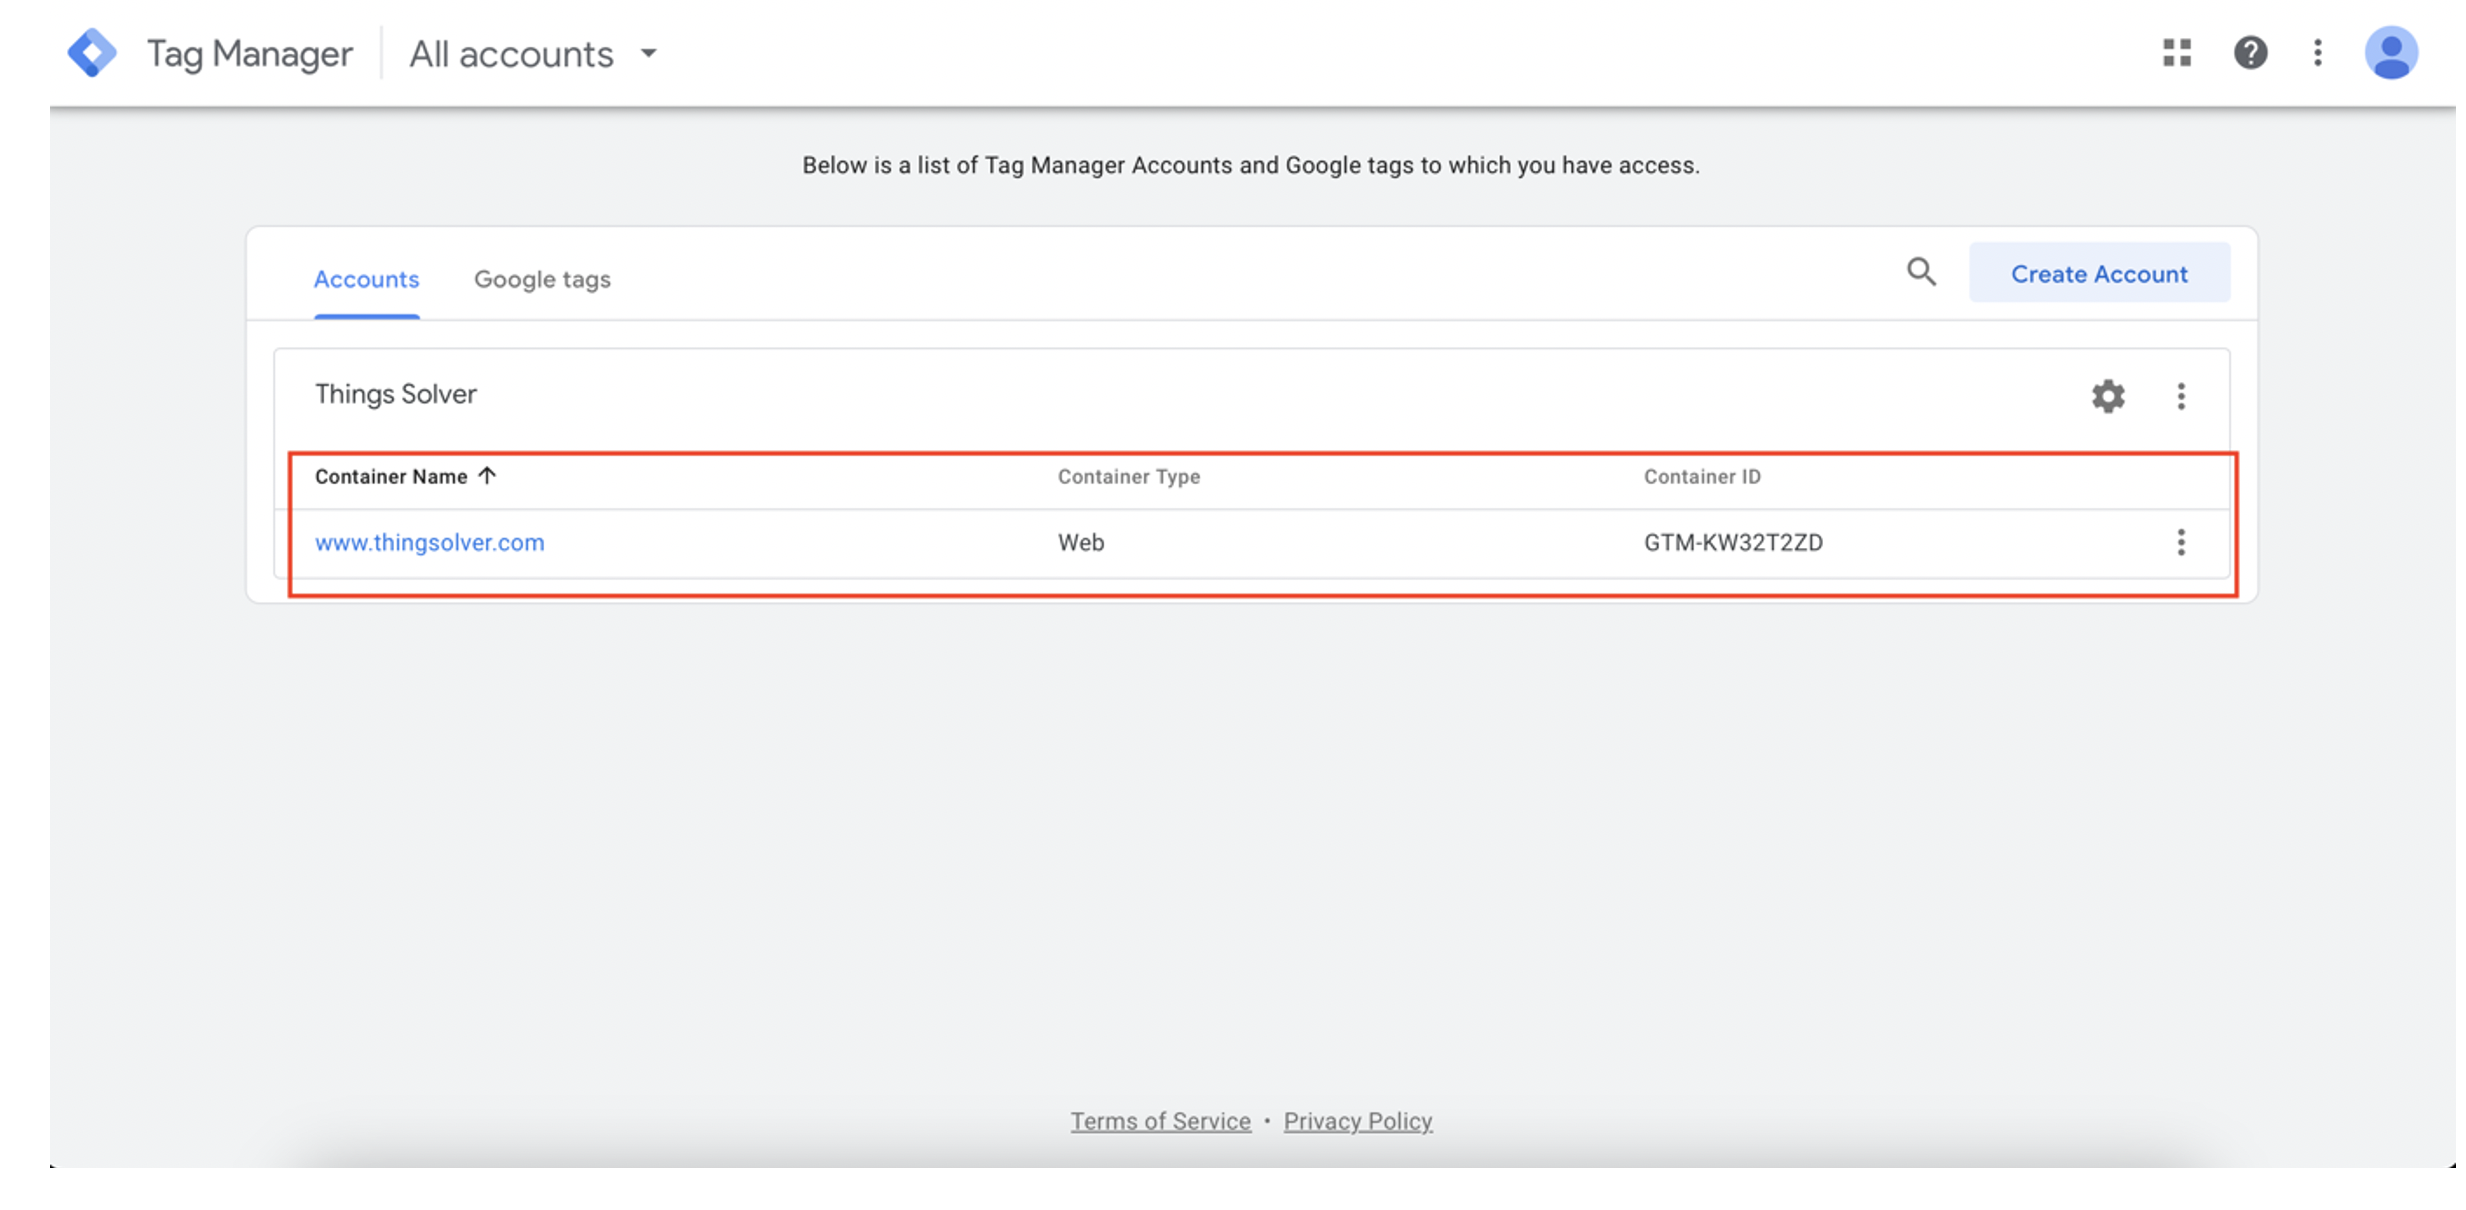The width and height of the screenshot is (2466, 1210).
Task: Click the All accounts dropdown arrow
Action: click(x=648, y=54)
